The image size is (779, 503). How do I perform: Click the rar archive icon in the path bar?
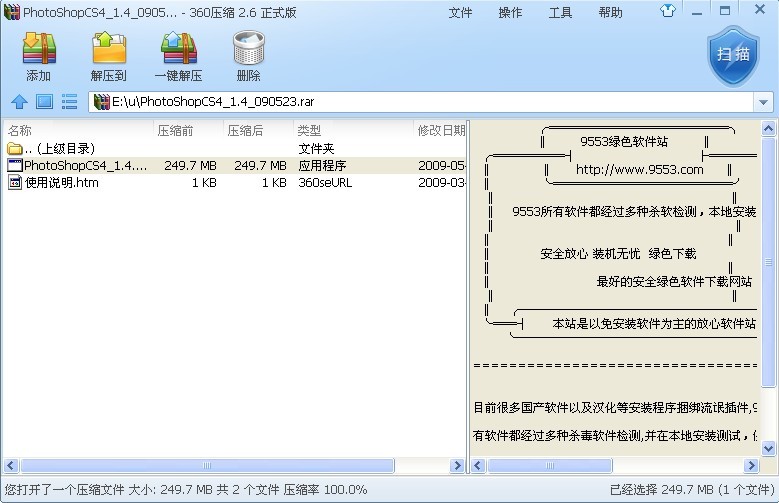point(101,102)
